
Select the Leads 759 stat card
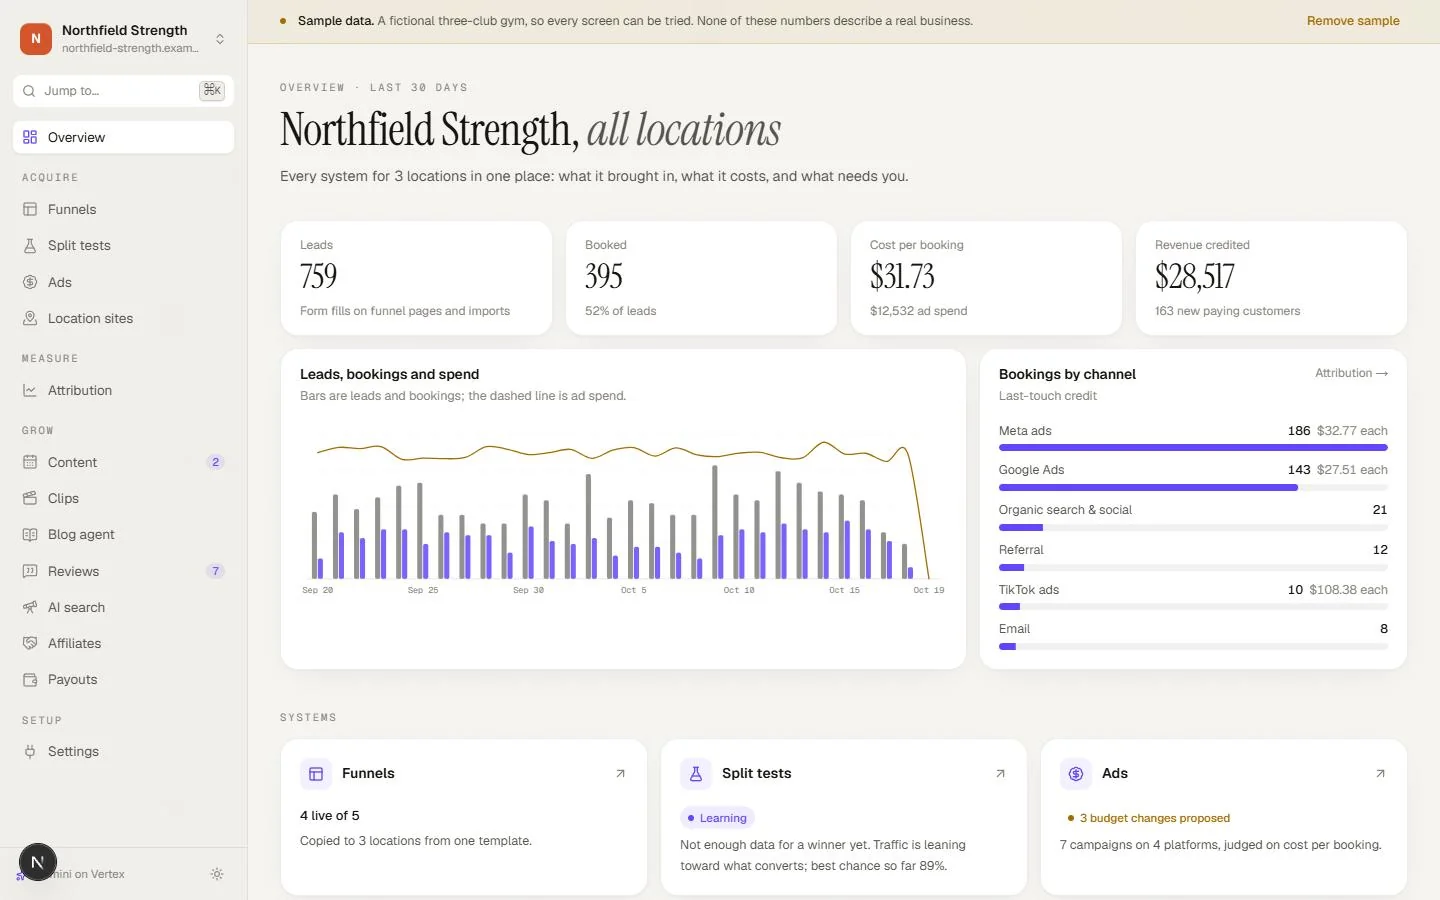click(x=416, y=278)
